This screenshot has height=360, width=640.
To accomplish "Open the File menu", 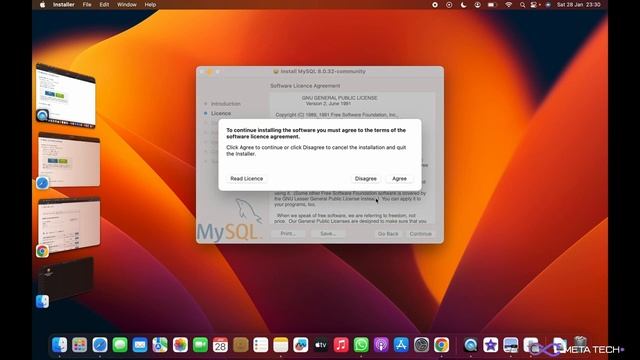I will click(x=87, y=4).
